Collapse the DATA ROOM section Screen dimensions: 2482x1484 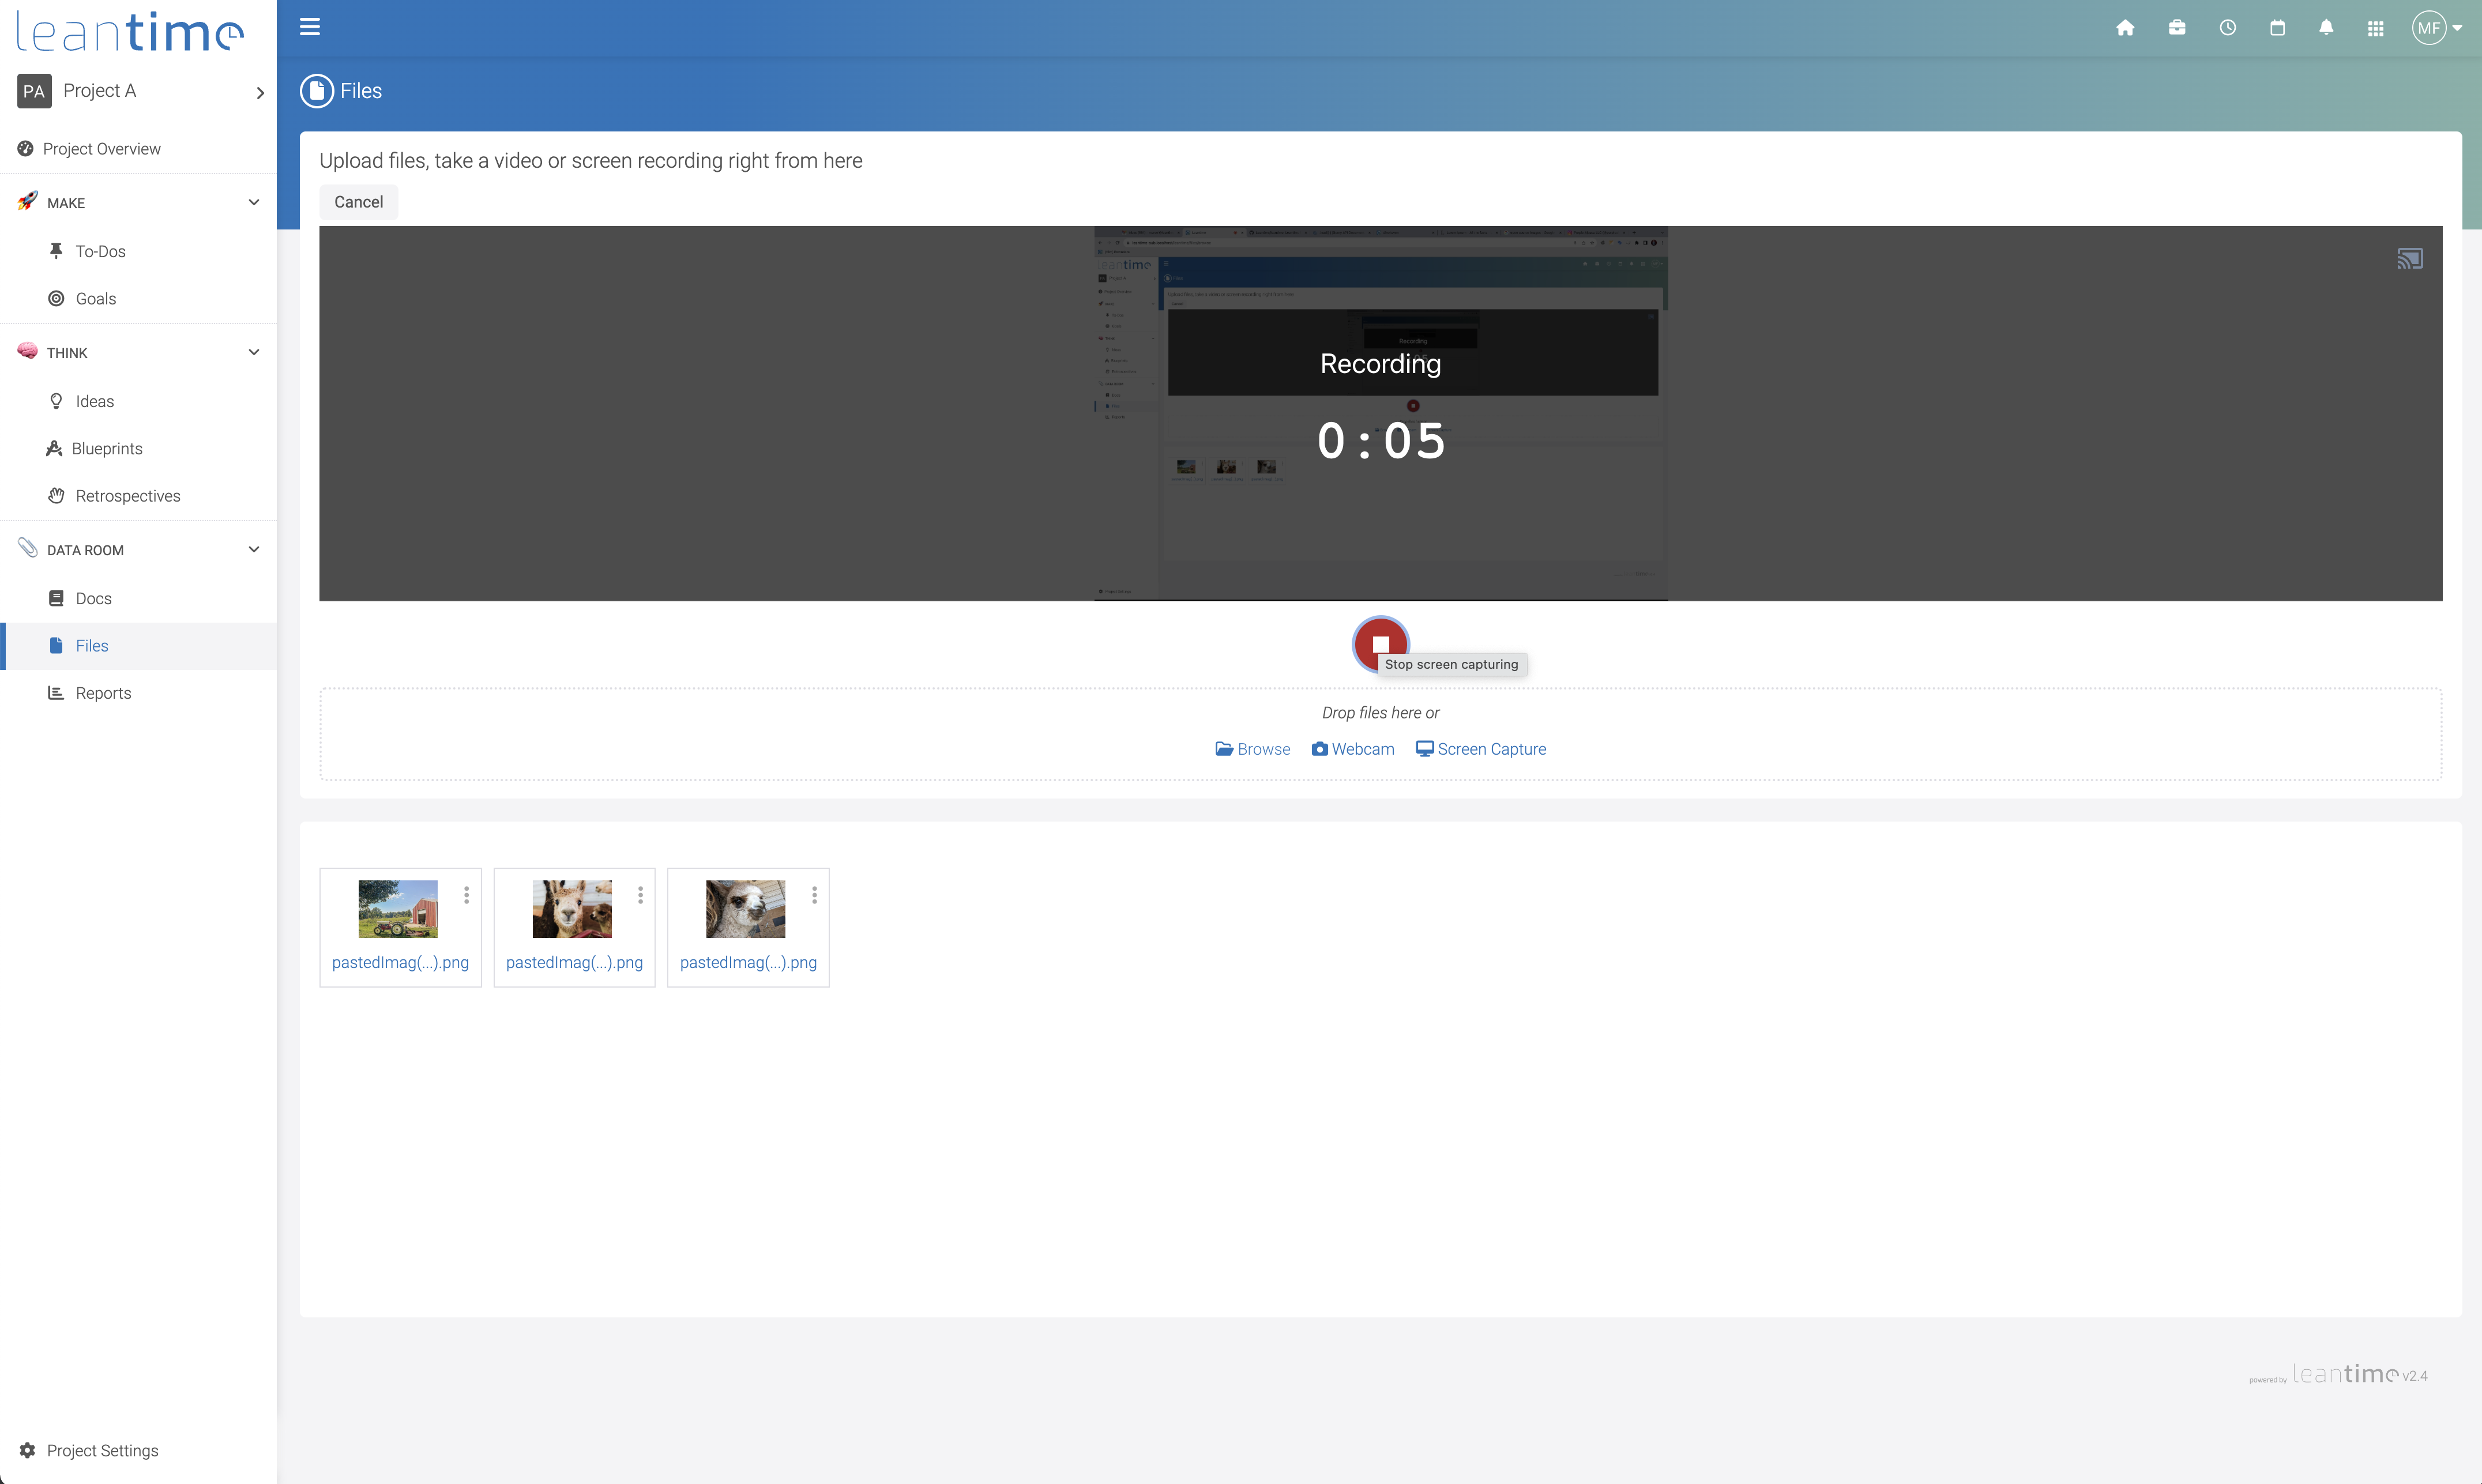pos(254,549)
